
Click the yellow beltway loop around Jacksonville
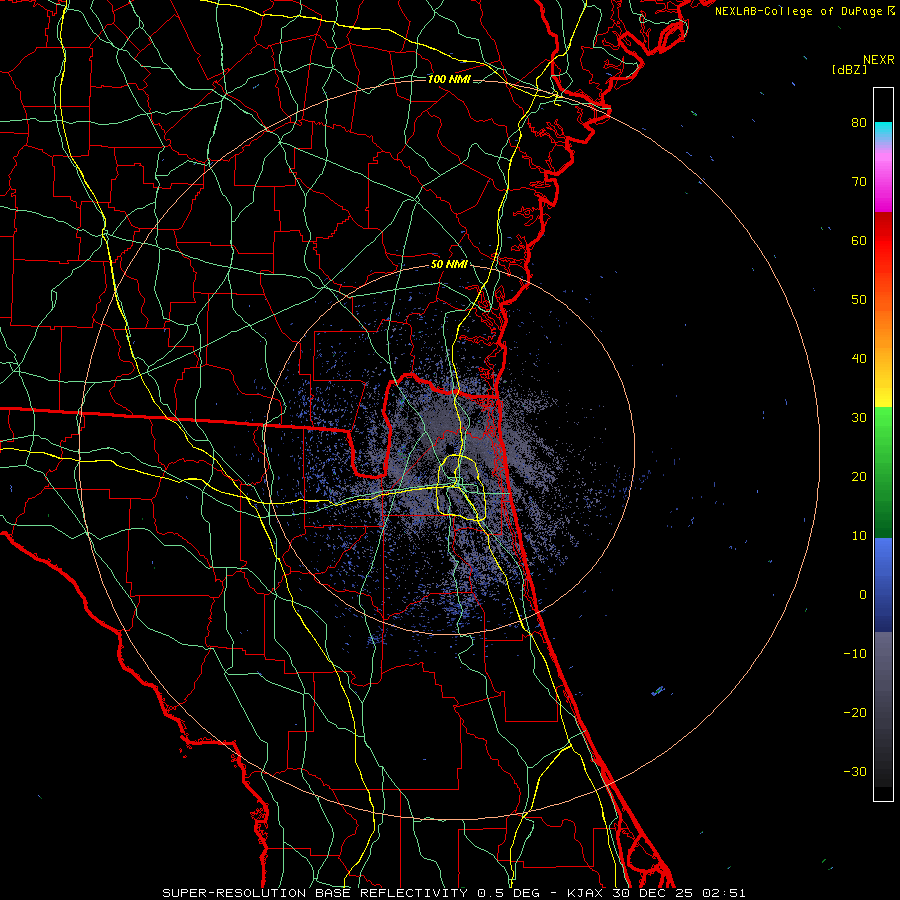pyautogui.click(x=462, y=488)
